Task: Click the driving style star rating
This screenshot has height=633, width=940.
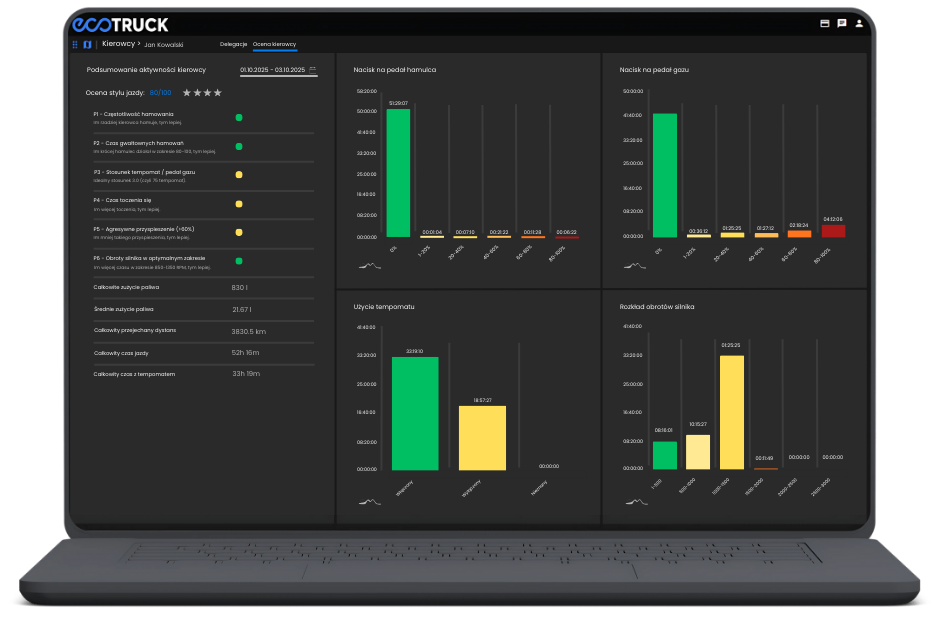Action: (x=202, y=93)
